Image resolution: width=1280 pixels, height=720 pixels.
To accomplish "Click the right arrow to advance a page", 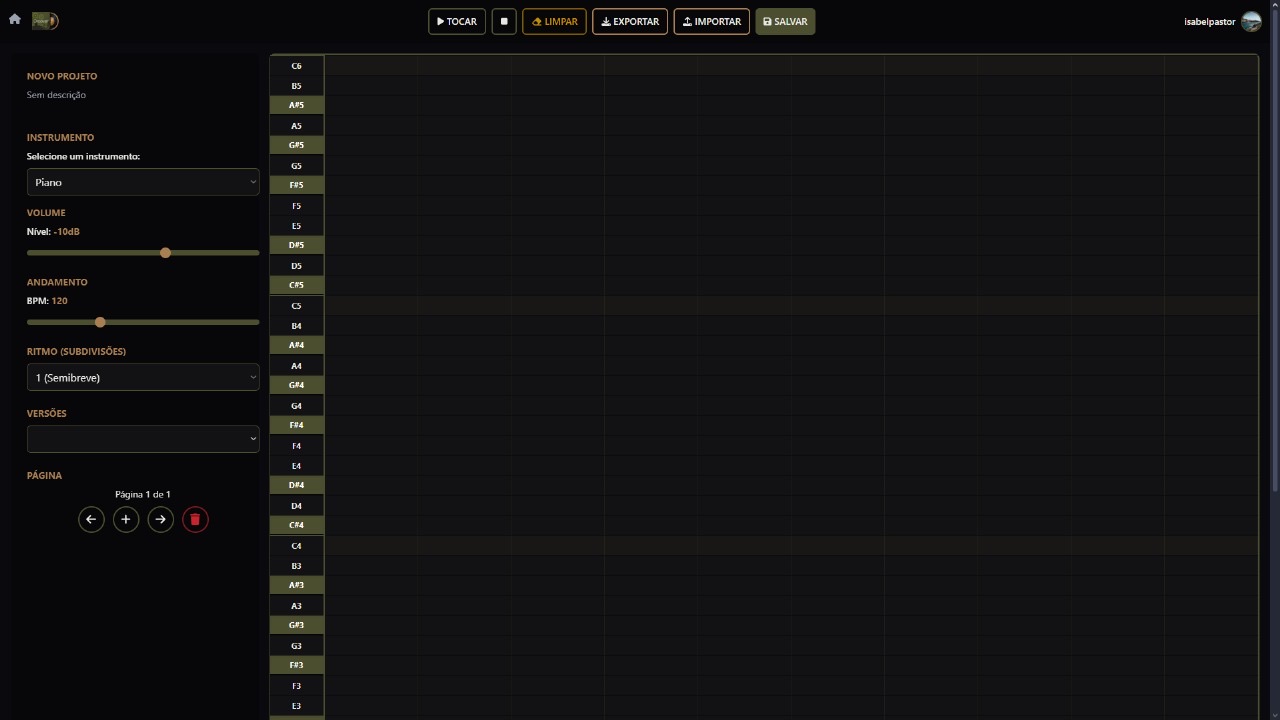I will pos(160,519).
